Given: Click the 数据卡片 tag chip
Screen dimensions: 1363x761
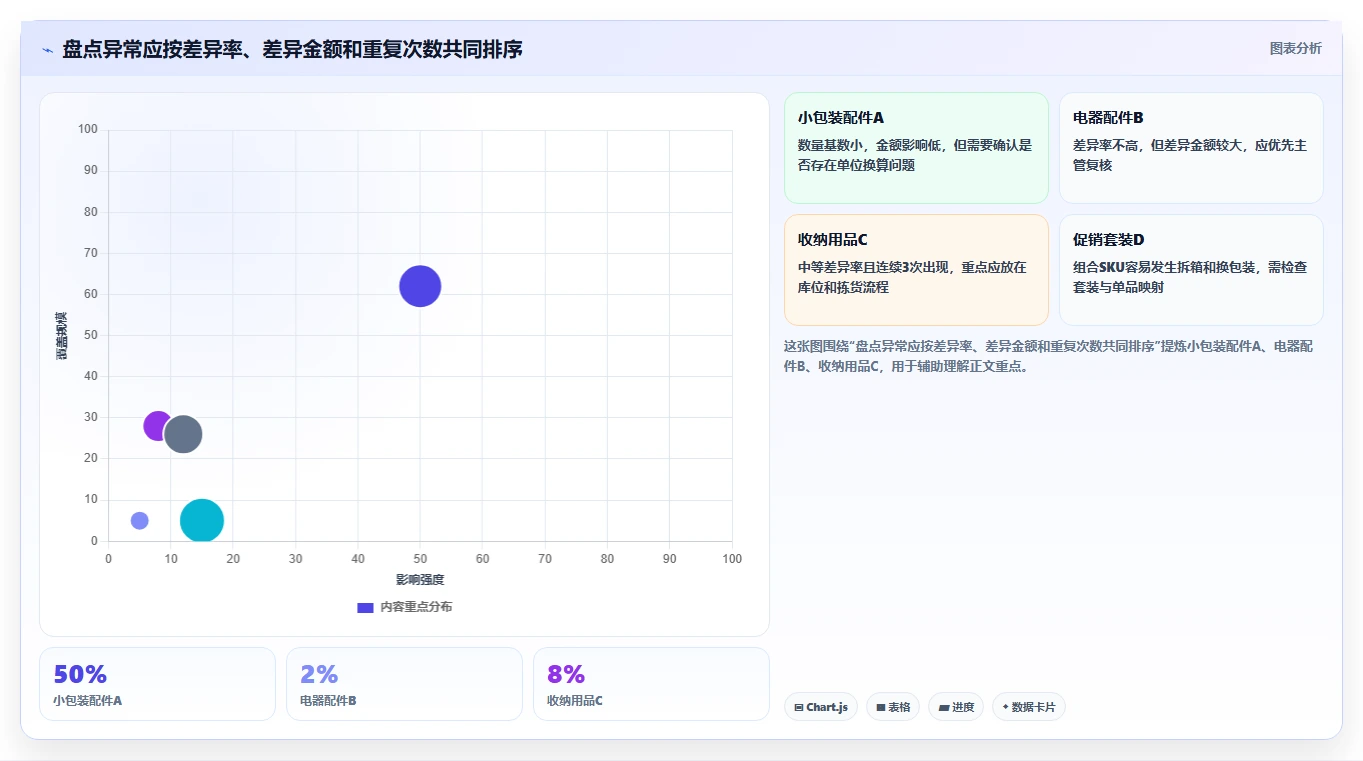Looking at the screenshot, I should [x=1029, y=707].
